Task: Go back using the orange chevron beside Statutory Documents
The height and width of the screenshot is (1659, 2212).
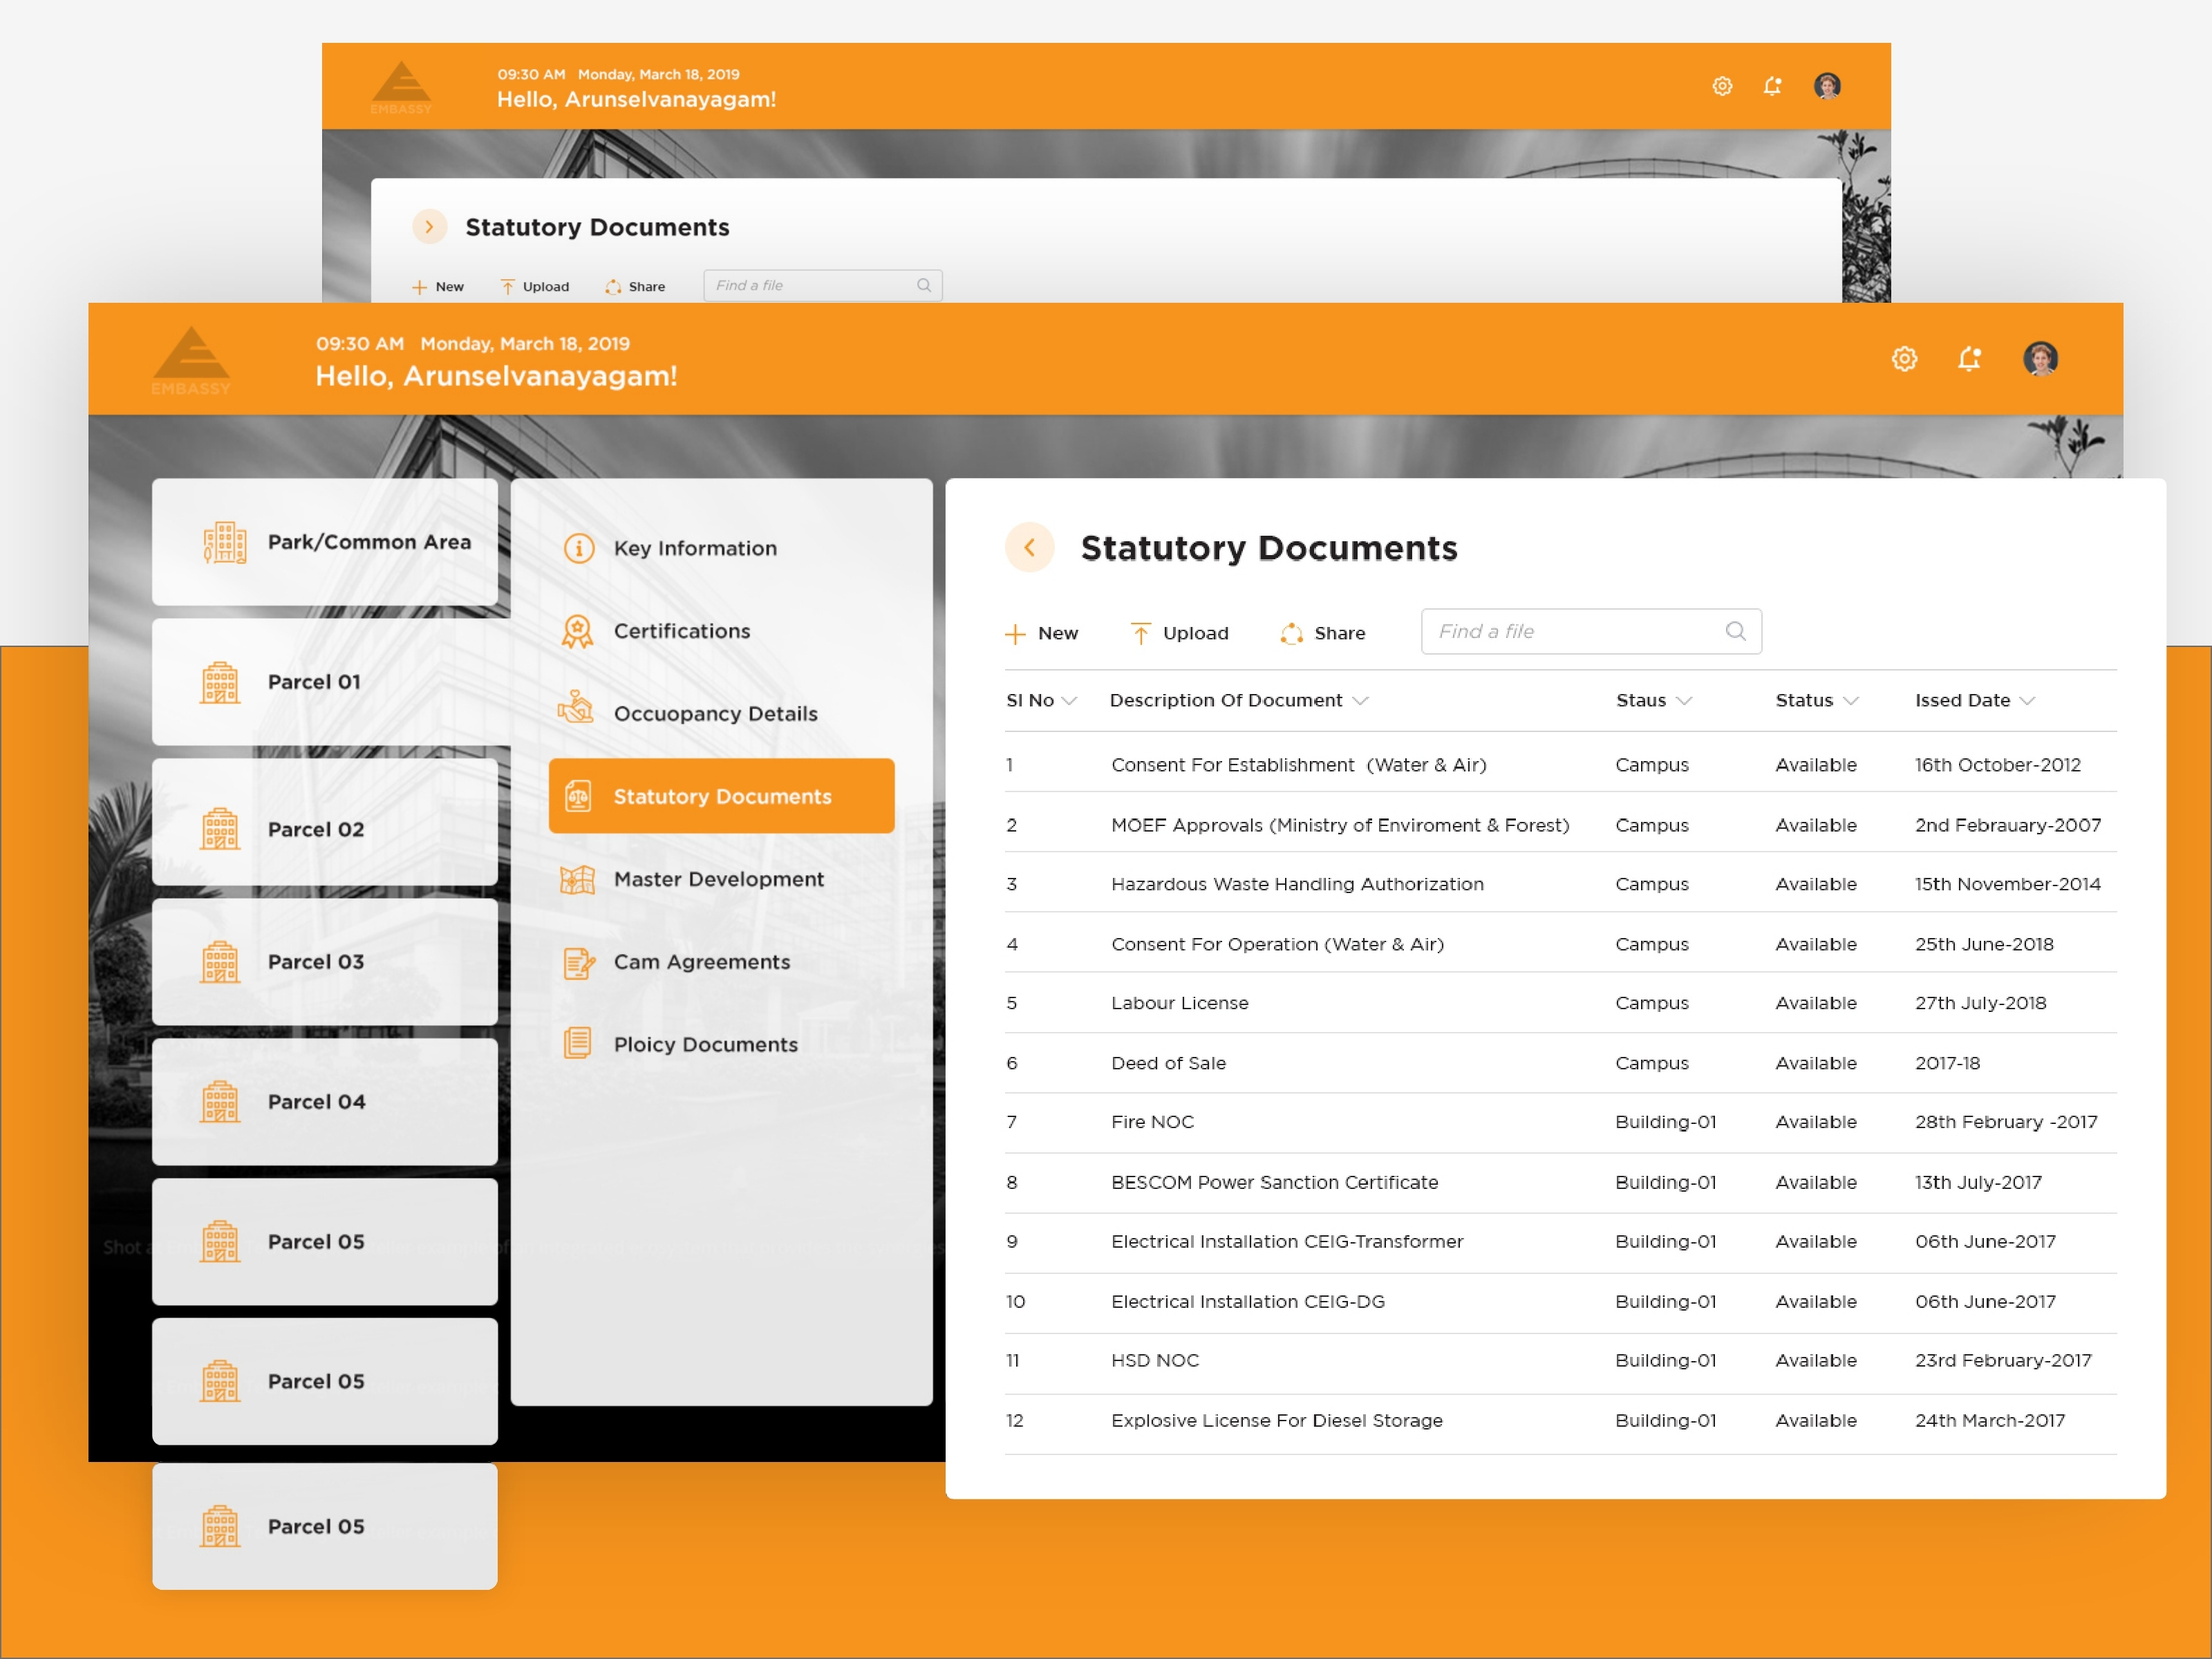Action: click(x=1029, y=547)
